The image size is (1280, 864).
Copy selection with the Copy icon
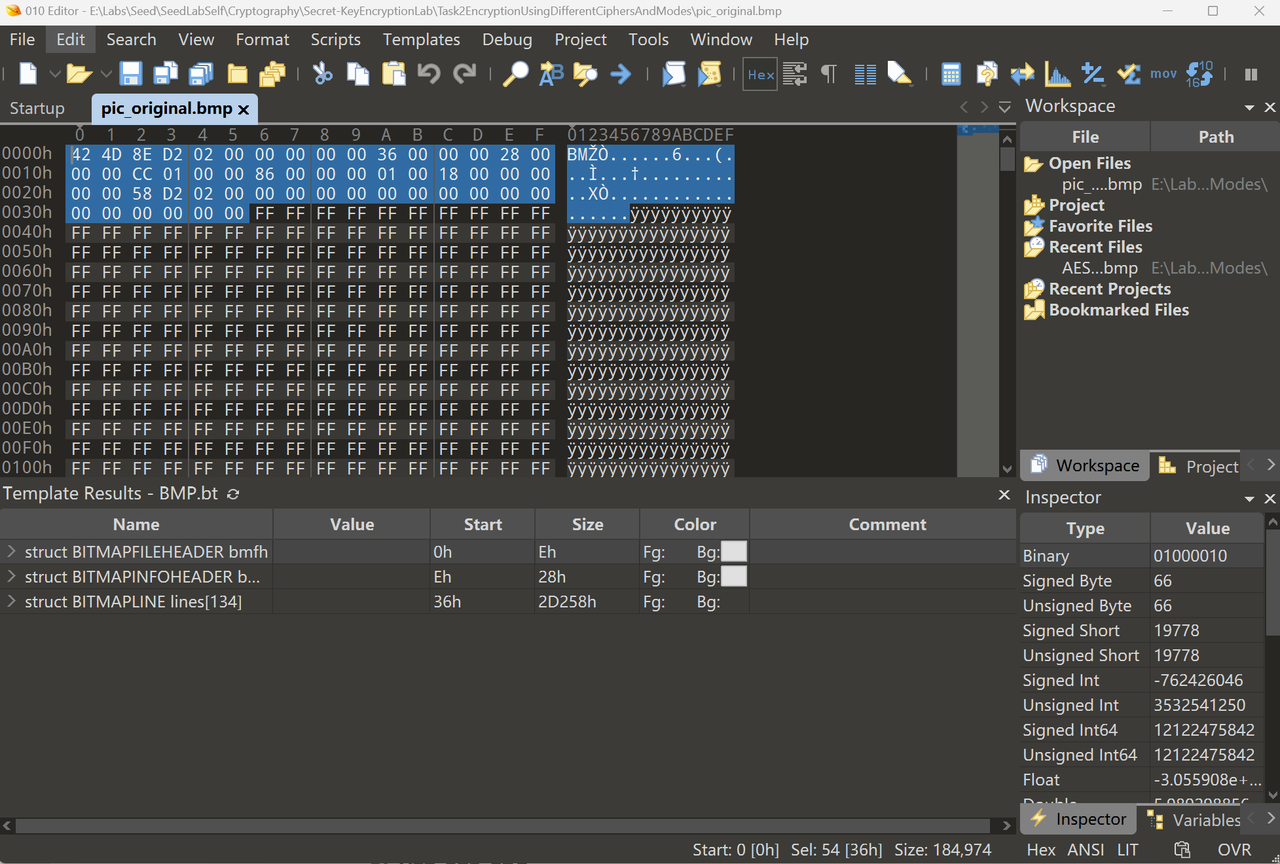(x=358, y=74)
